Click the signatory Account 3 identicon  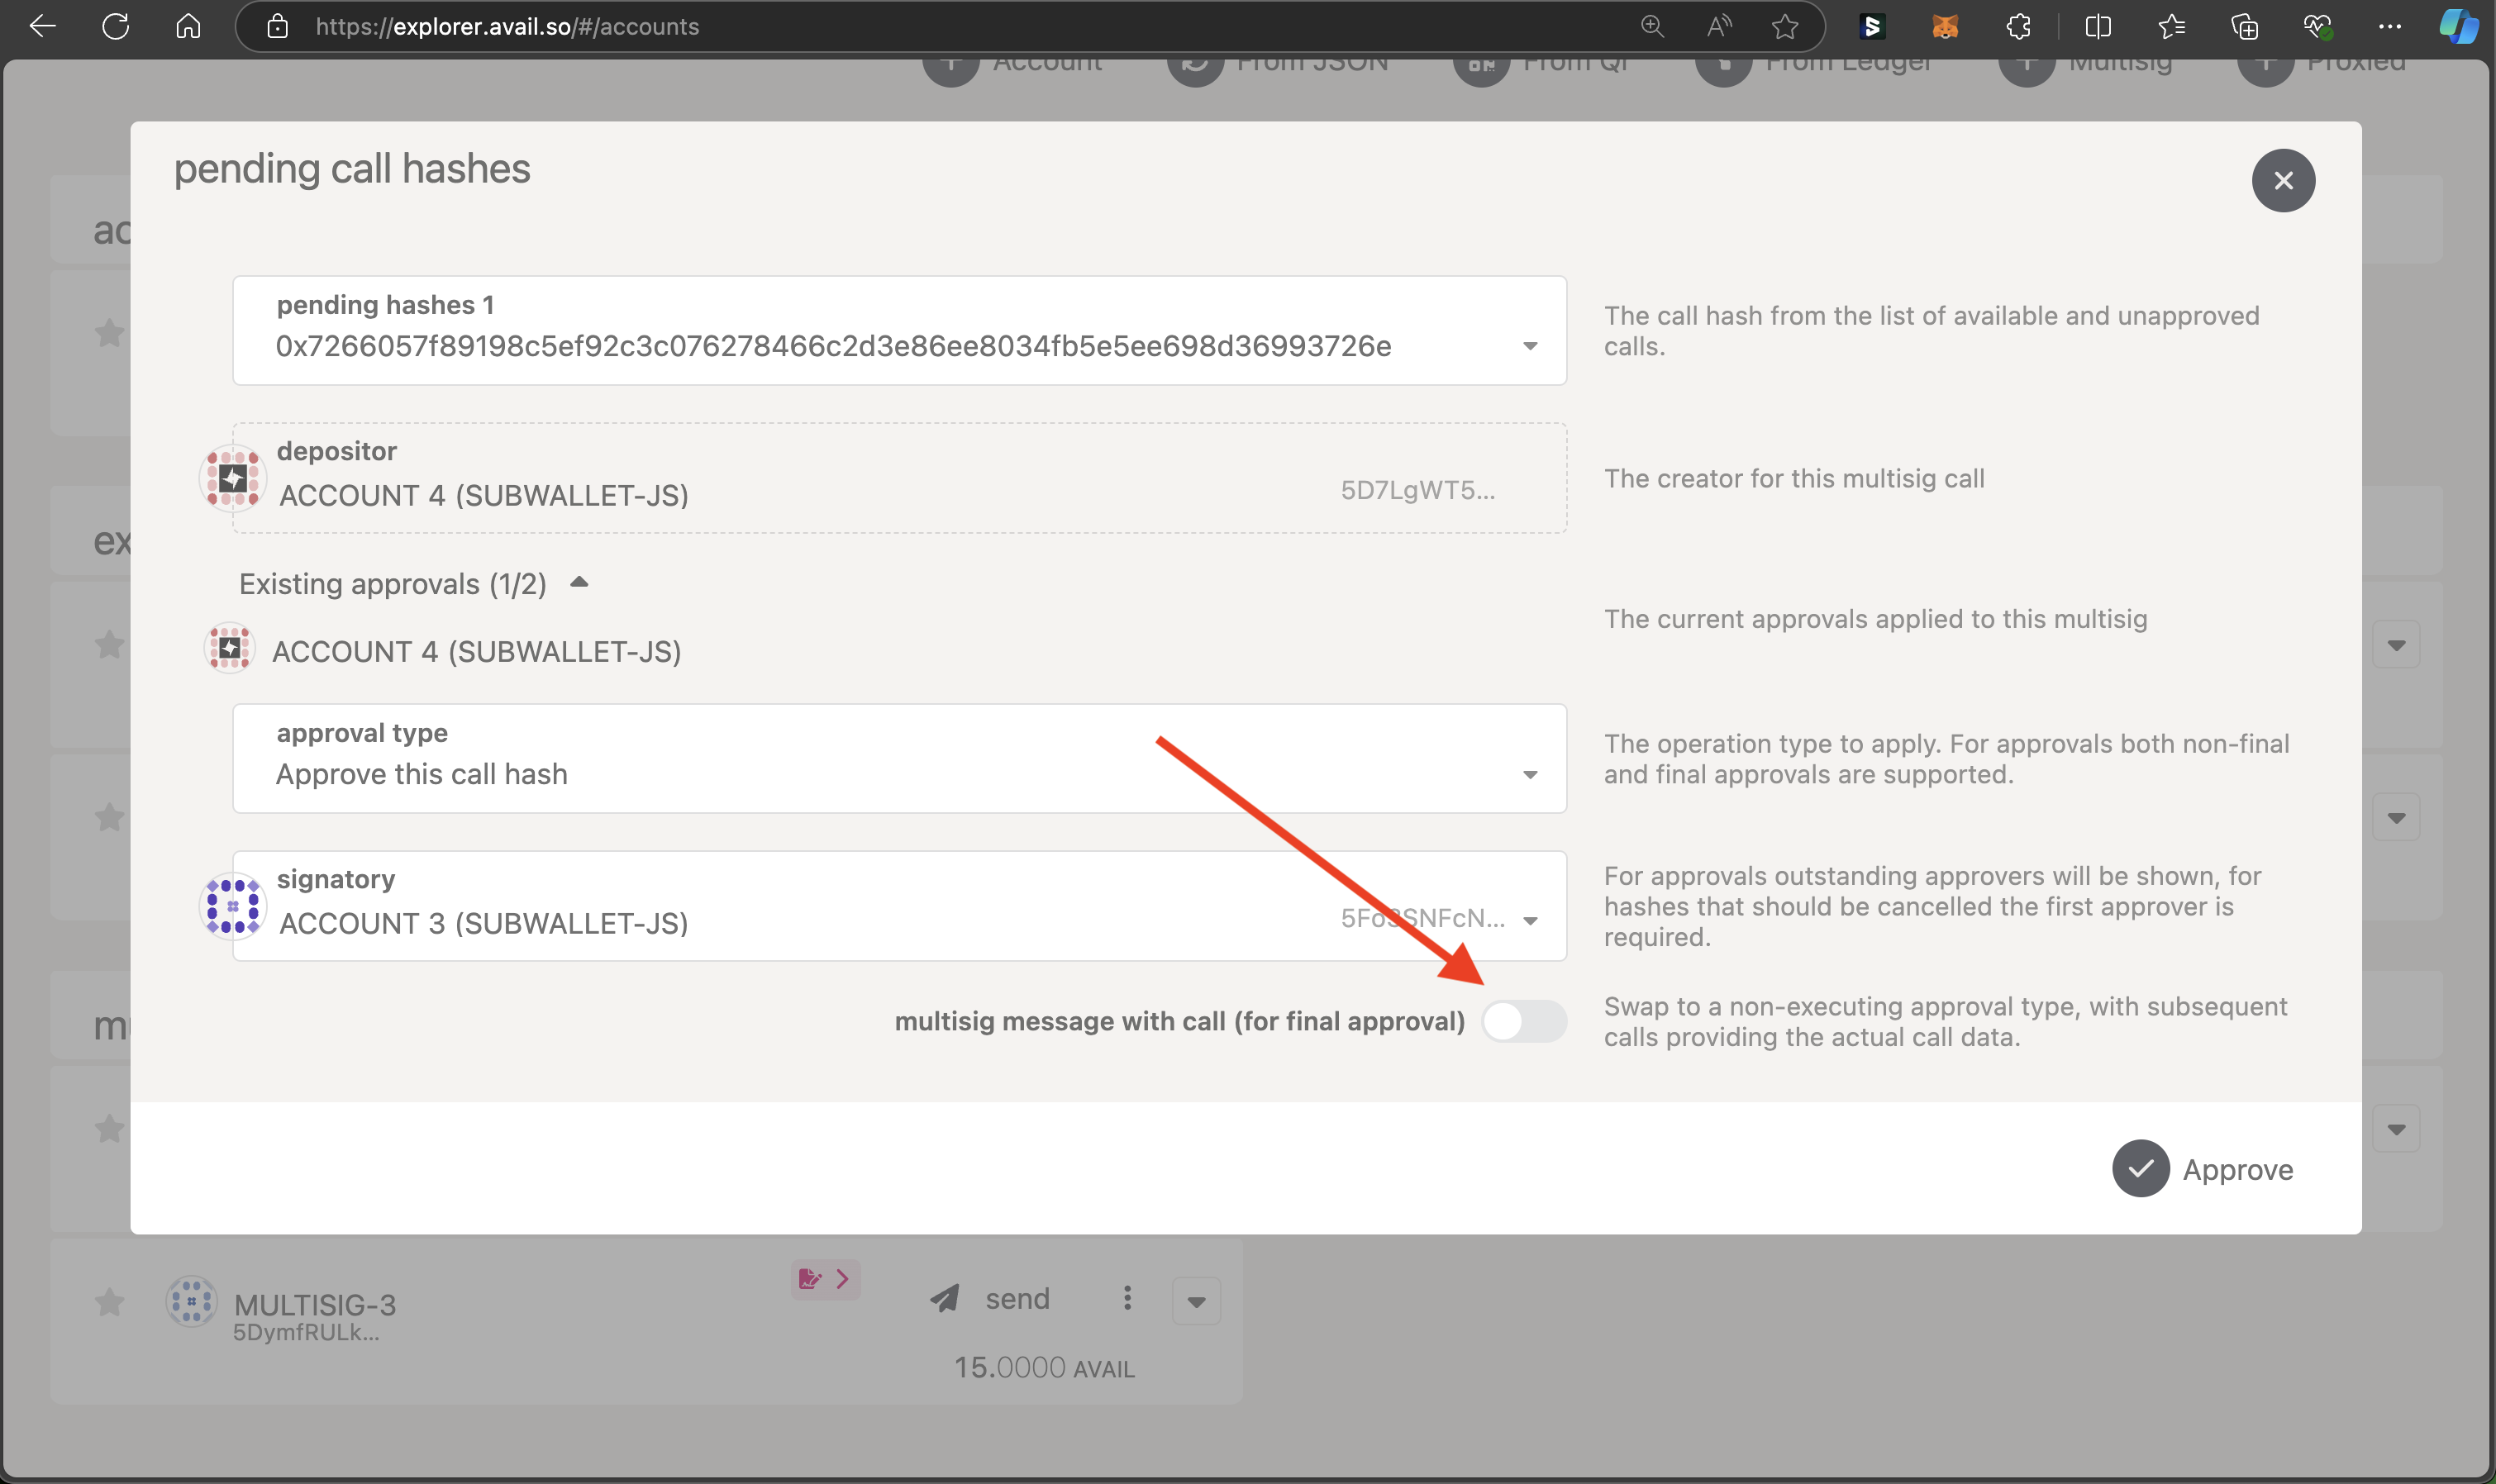click(233, 906)
